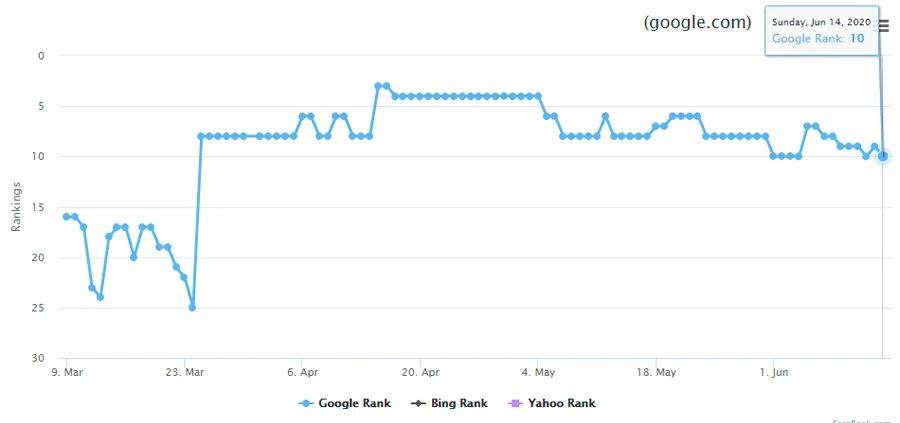Click the rank 24 data point in mid-March
Image resolution: width=900 pixels, height=423 pixels.
click(x=100, y=297)
